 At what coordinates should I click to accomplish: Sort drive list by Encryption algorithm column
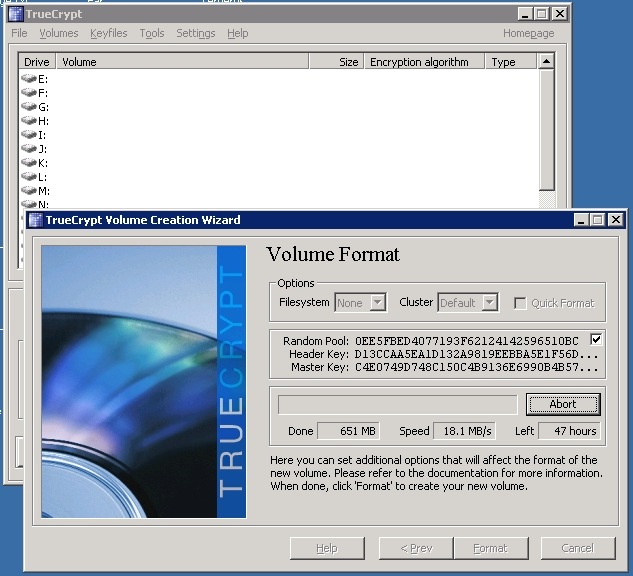(x=419, y=62)
